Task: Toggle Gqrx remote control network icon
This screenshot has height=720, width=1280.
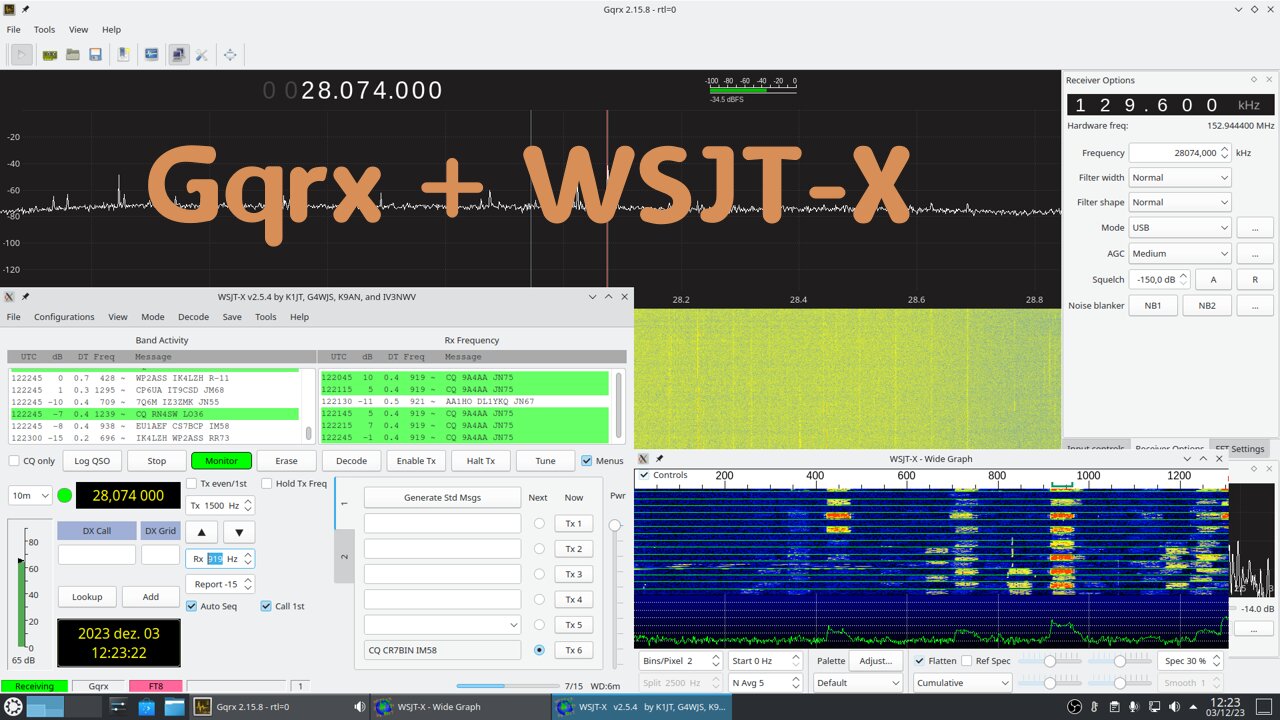Action: point(178,54)
